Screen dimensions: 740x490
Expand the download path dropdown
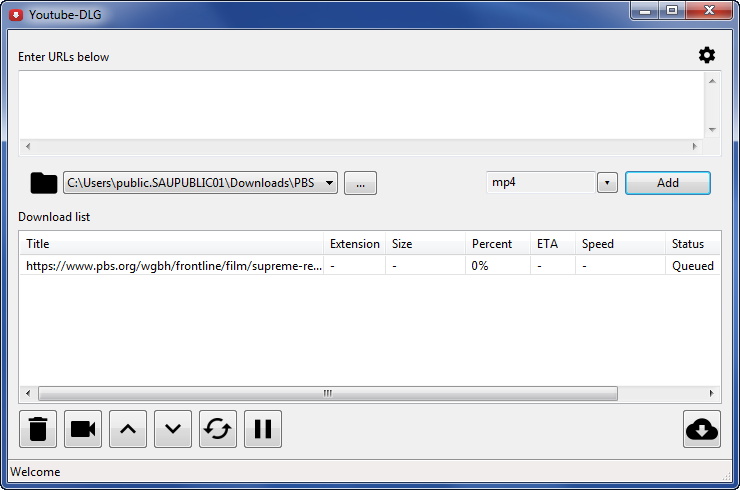pos(329,183)
